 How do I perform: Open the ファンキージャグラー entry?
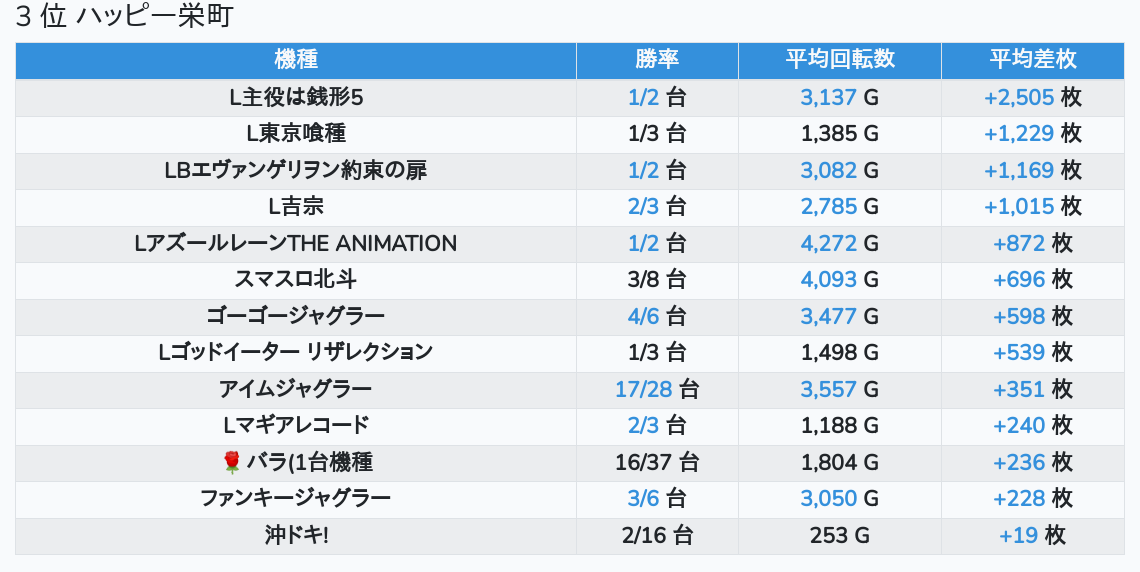296,499
